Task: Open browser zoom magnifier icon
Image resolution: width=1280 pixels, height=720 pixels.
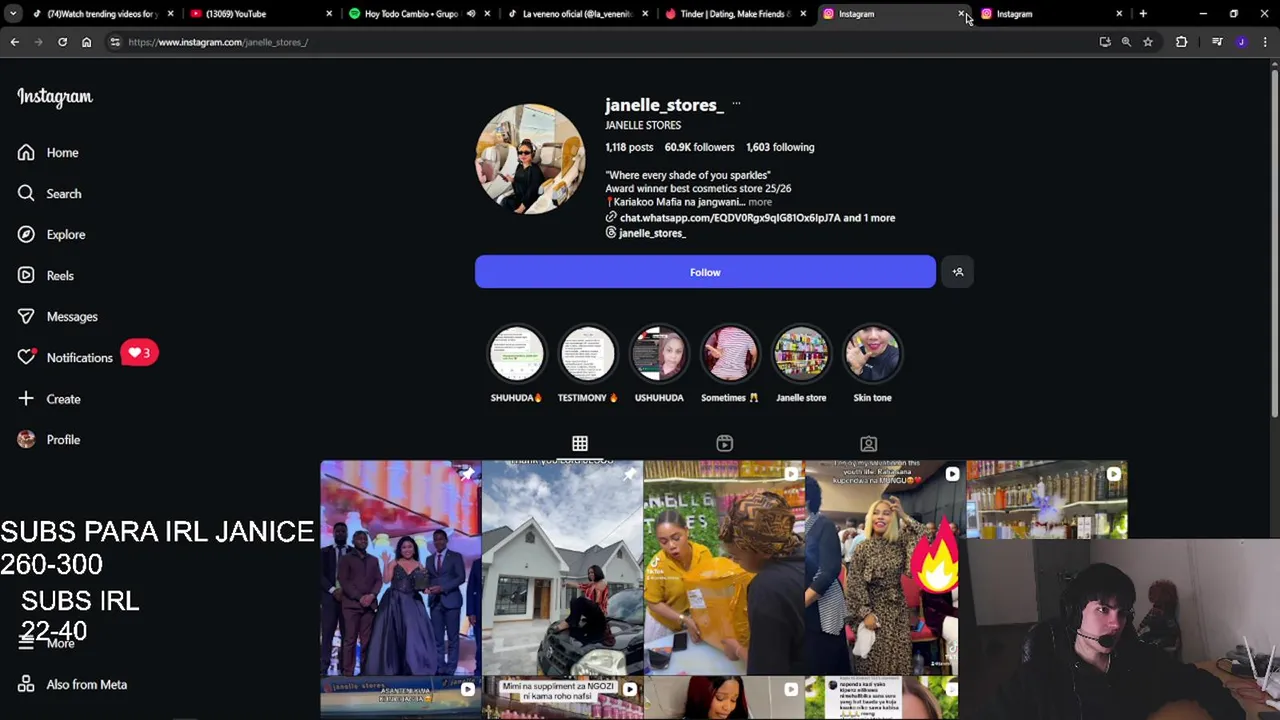Action: [x=1126, y=42]
